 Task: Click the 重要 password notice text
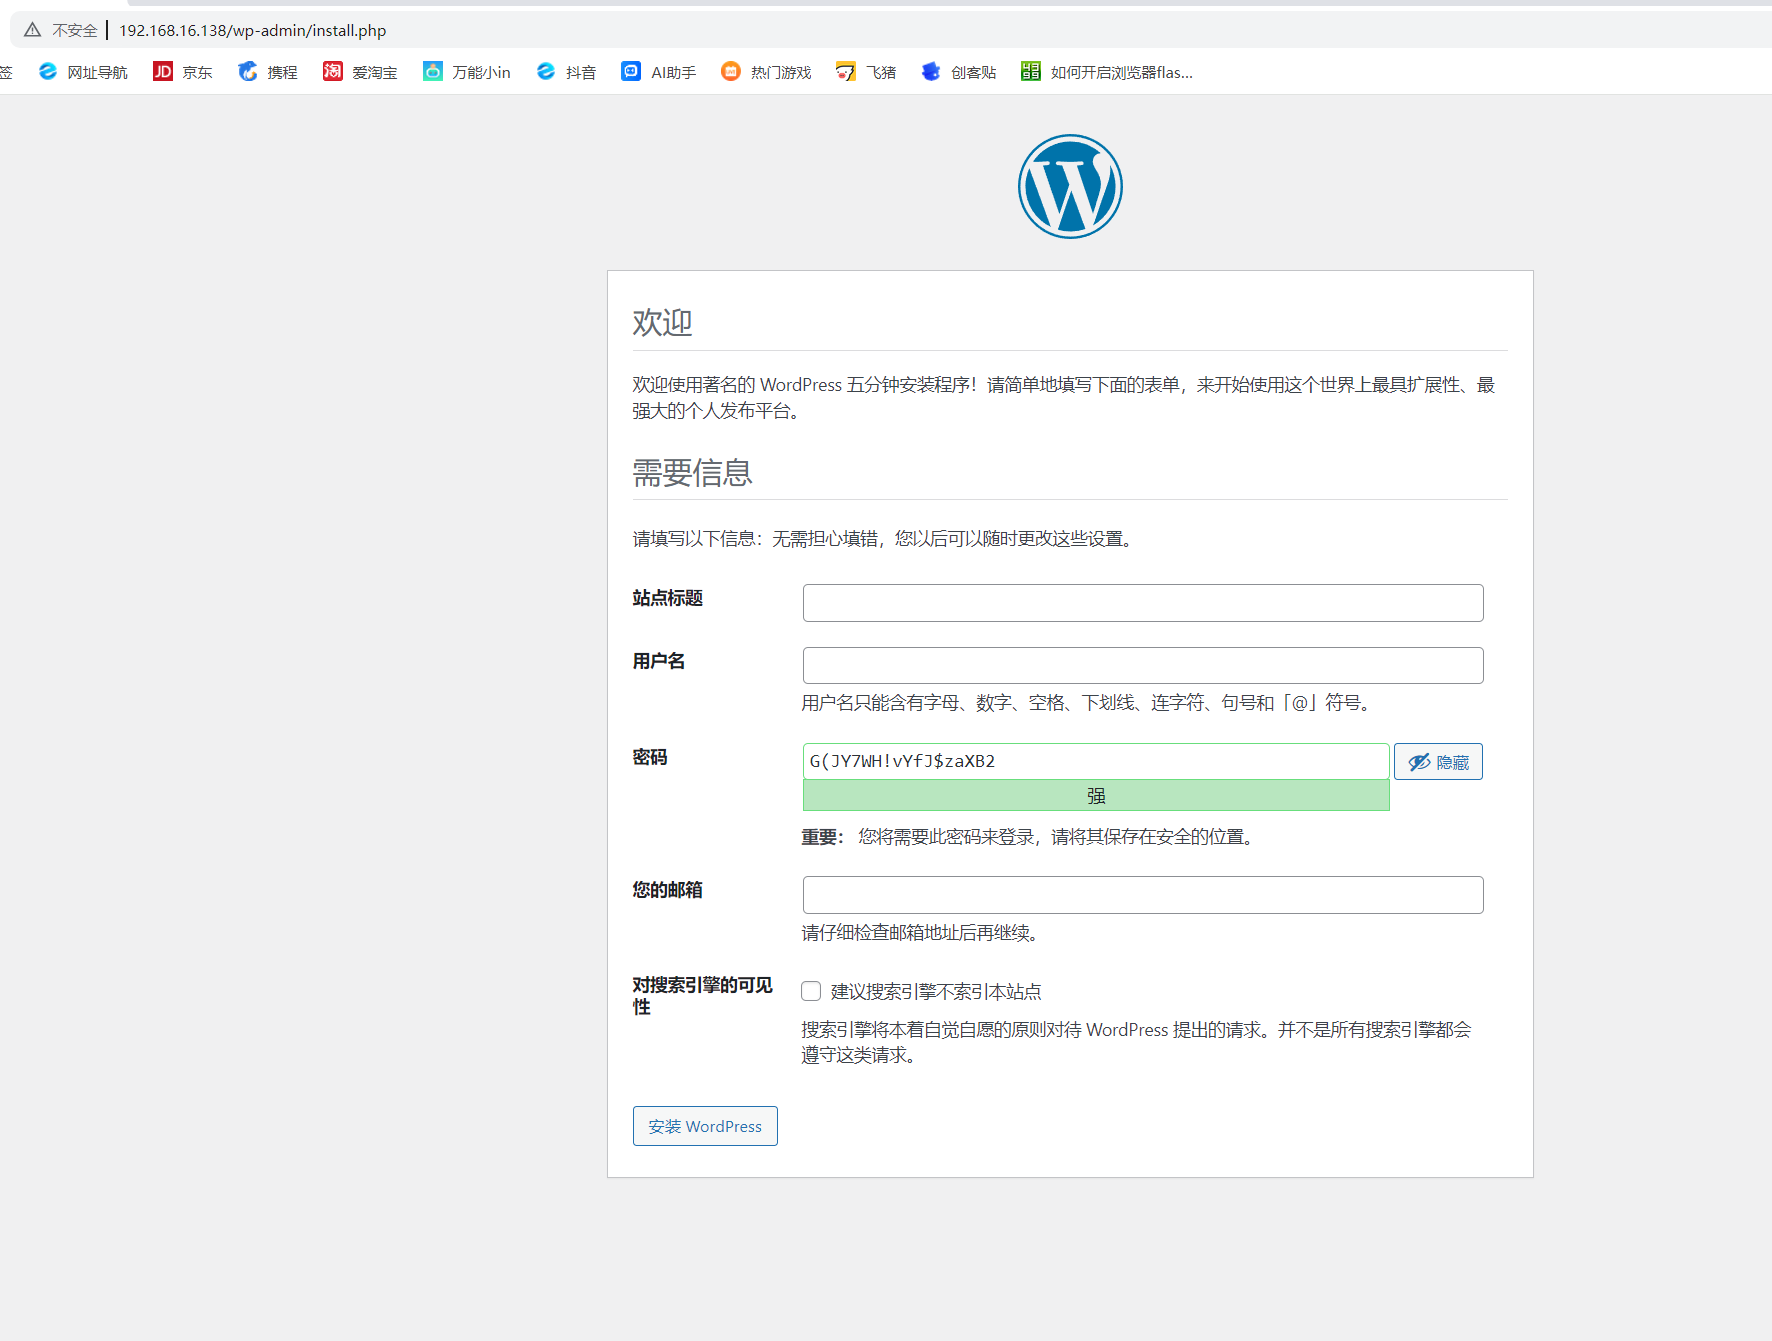click(x=1030, y=837)
